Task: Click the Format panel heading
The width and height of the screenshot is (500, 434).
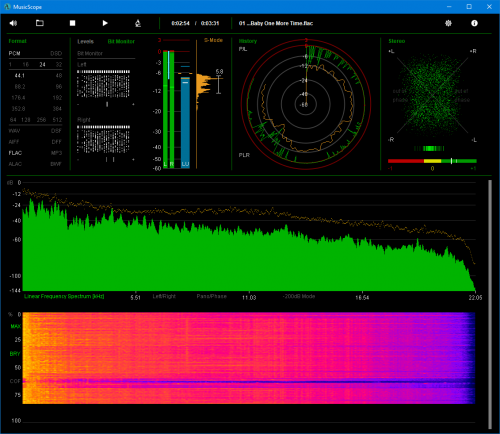Action: click(17, 41)
